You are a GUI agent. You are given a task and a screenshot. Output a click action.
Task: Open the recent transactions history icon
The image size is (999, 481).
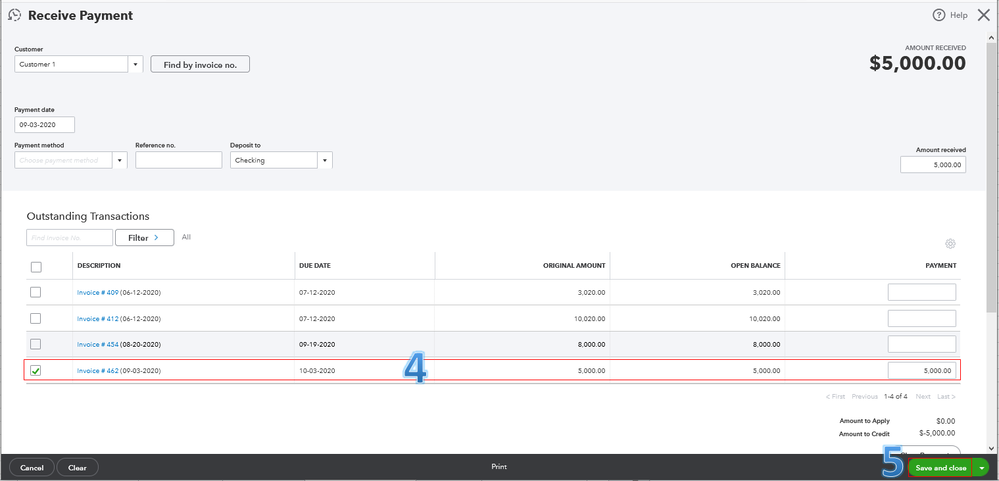tap(15, 15)
